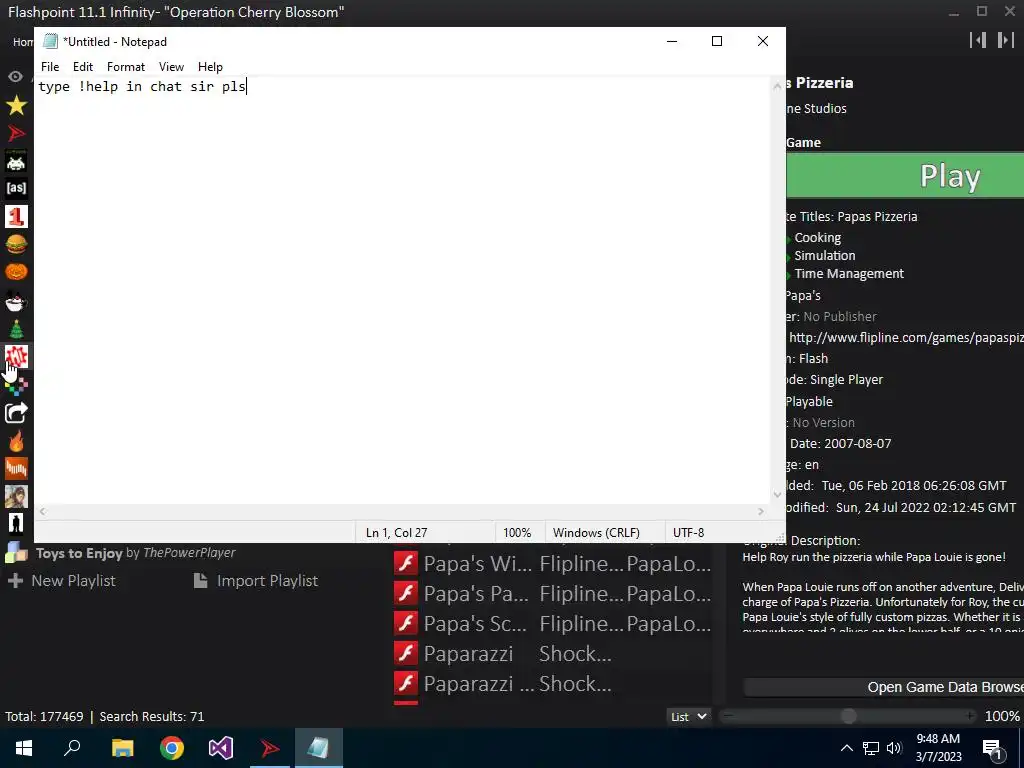Open the flipline.com source URL link
This screenshot has width=1024, height=768.
[x=906, y=338]
